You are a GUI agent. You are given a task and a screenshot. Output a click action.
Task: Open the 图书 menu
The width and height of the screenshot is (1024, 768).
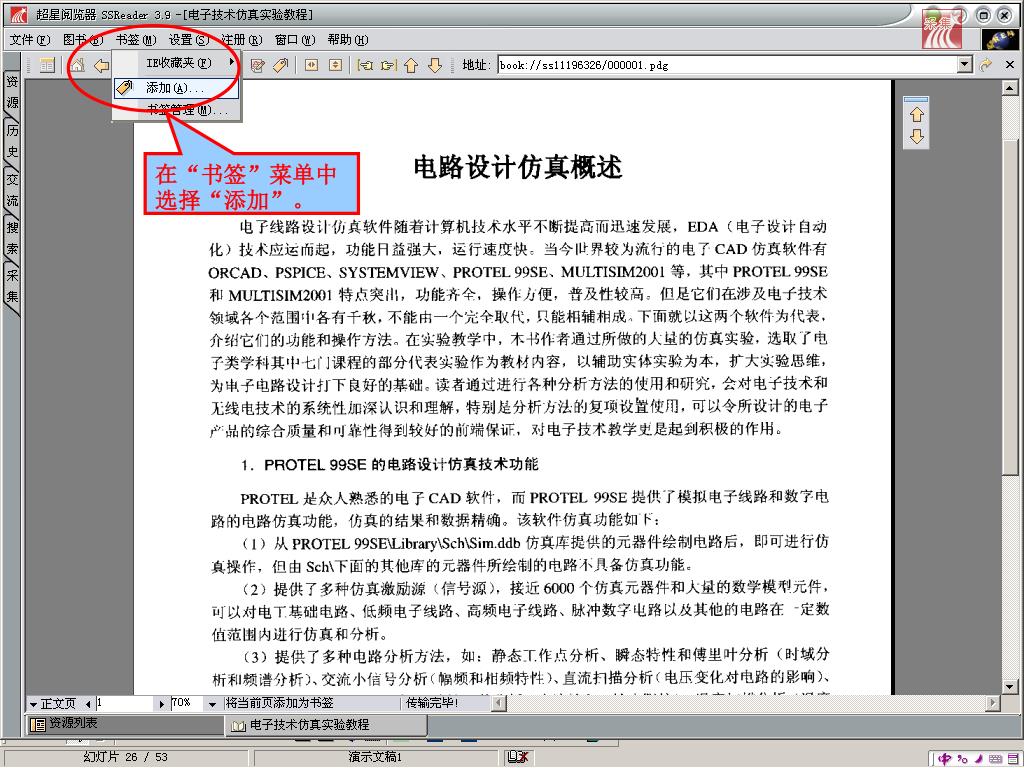click(x=83, y=40)
